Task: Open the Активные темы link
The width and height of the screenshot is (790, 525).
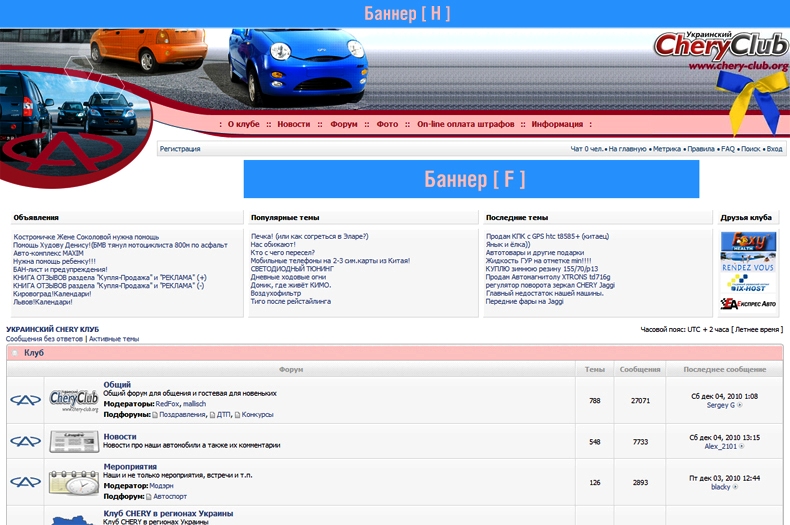Action: 113,339
